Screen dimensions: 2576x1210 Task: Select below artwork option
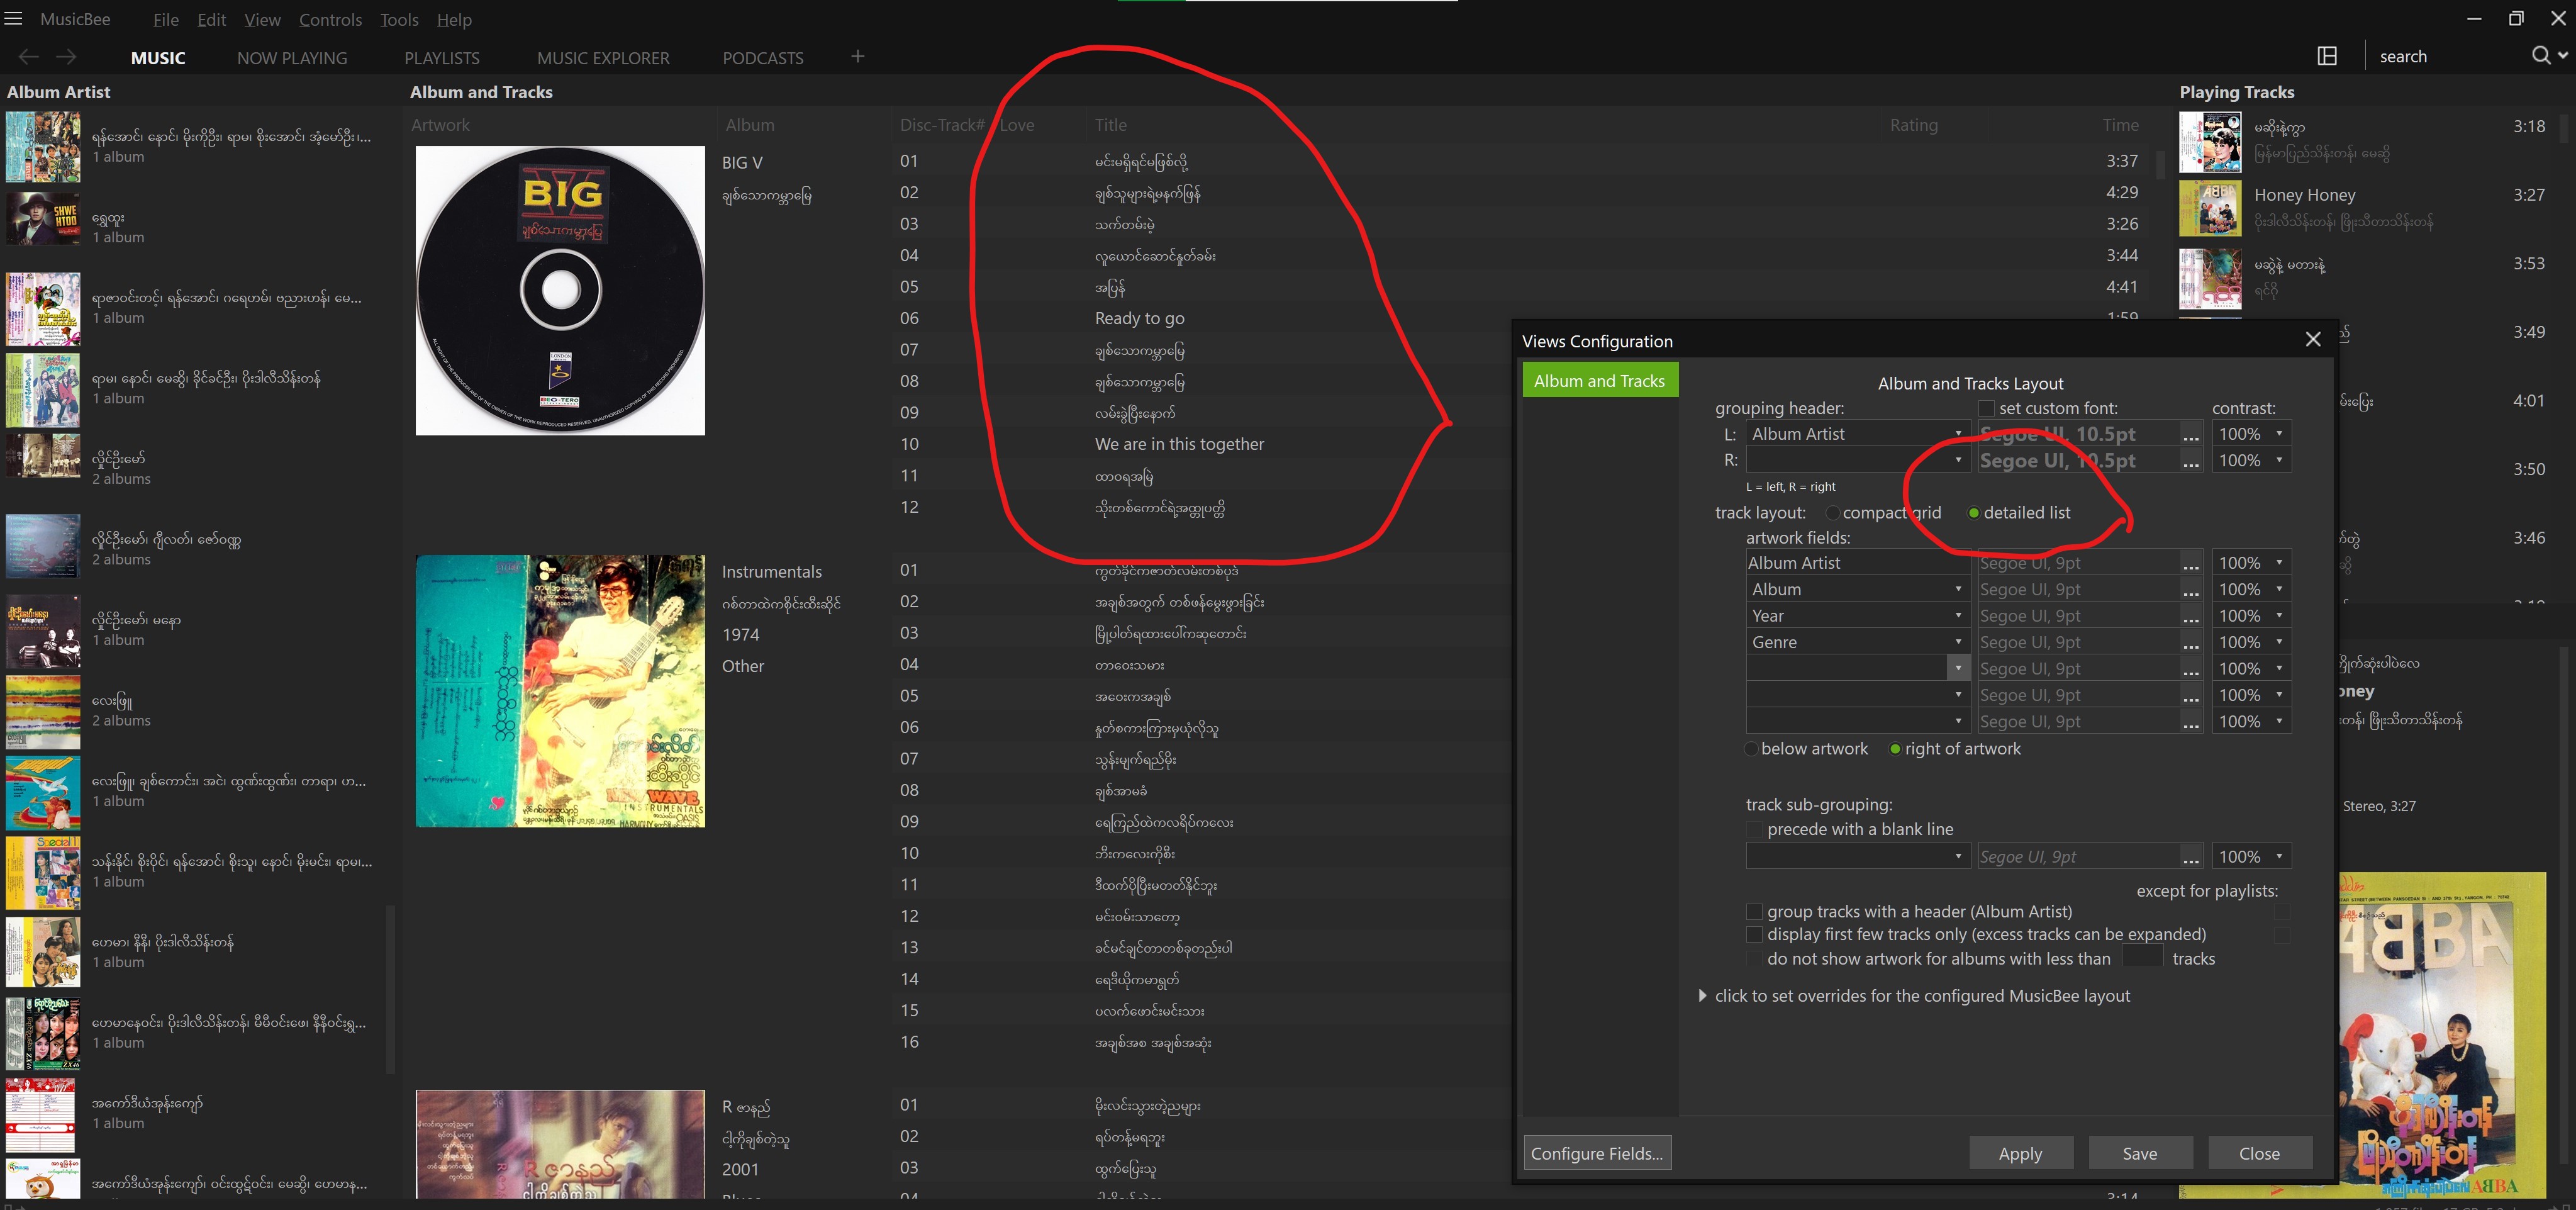(1751, 749)
